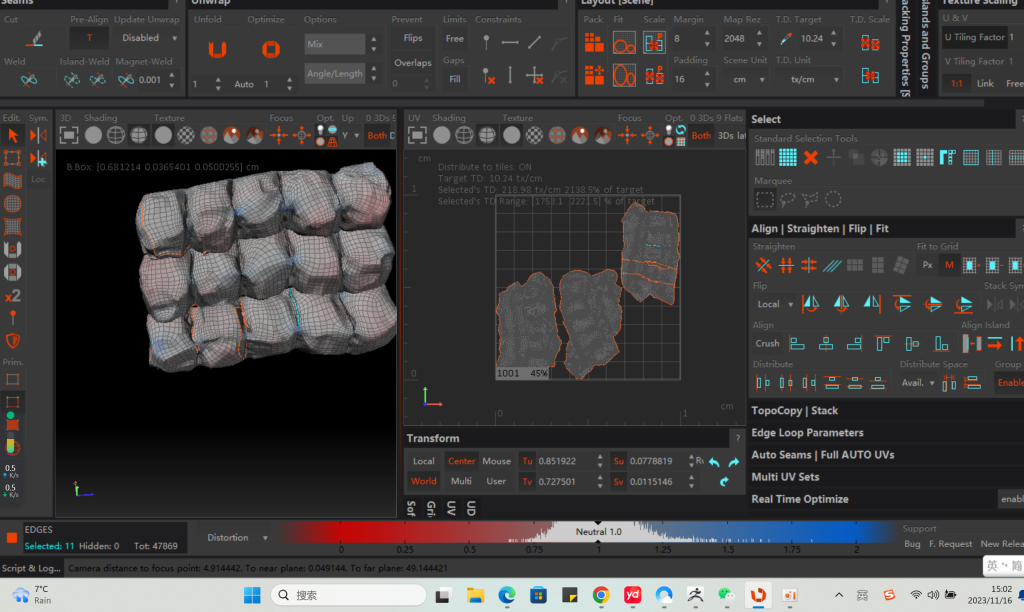Screen dimensions: 1024x612
Task: Click the horizontal edge constraint icon
Action: (510, 42)
